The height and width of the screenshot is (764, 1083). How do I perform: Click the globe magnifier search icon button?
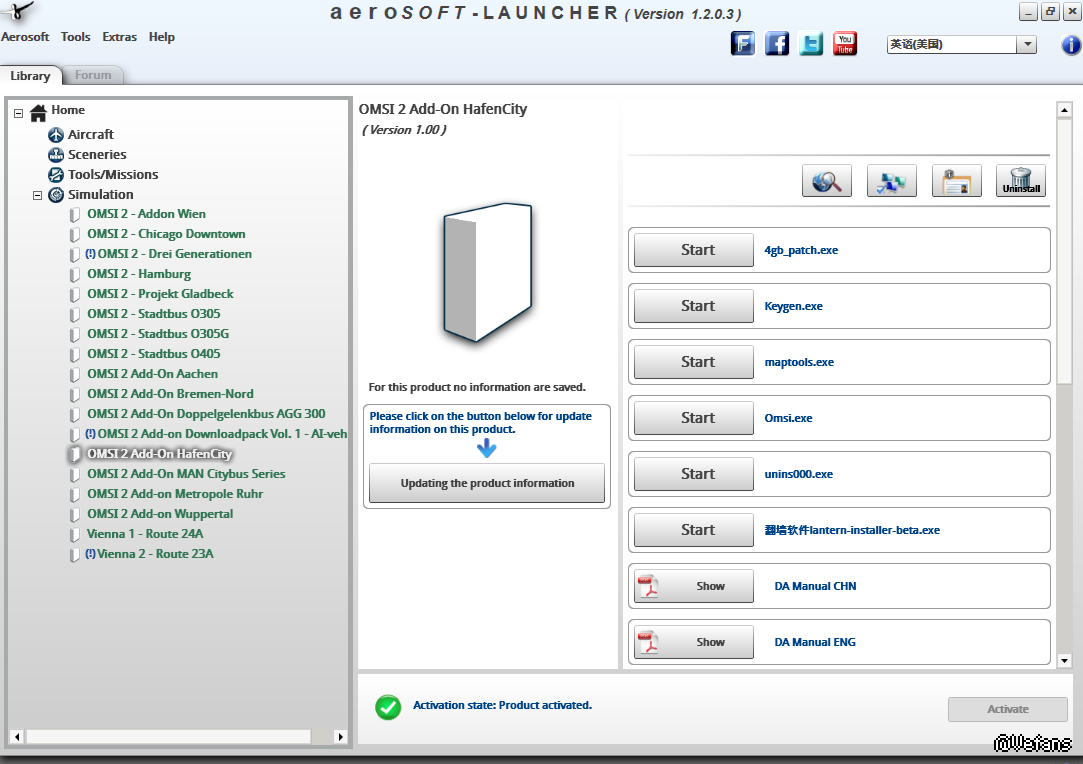(827, 181)
